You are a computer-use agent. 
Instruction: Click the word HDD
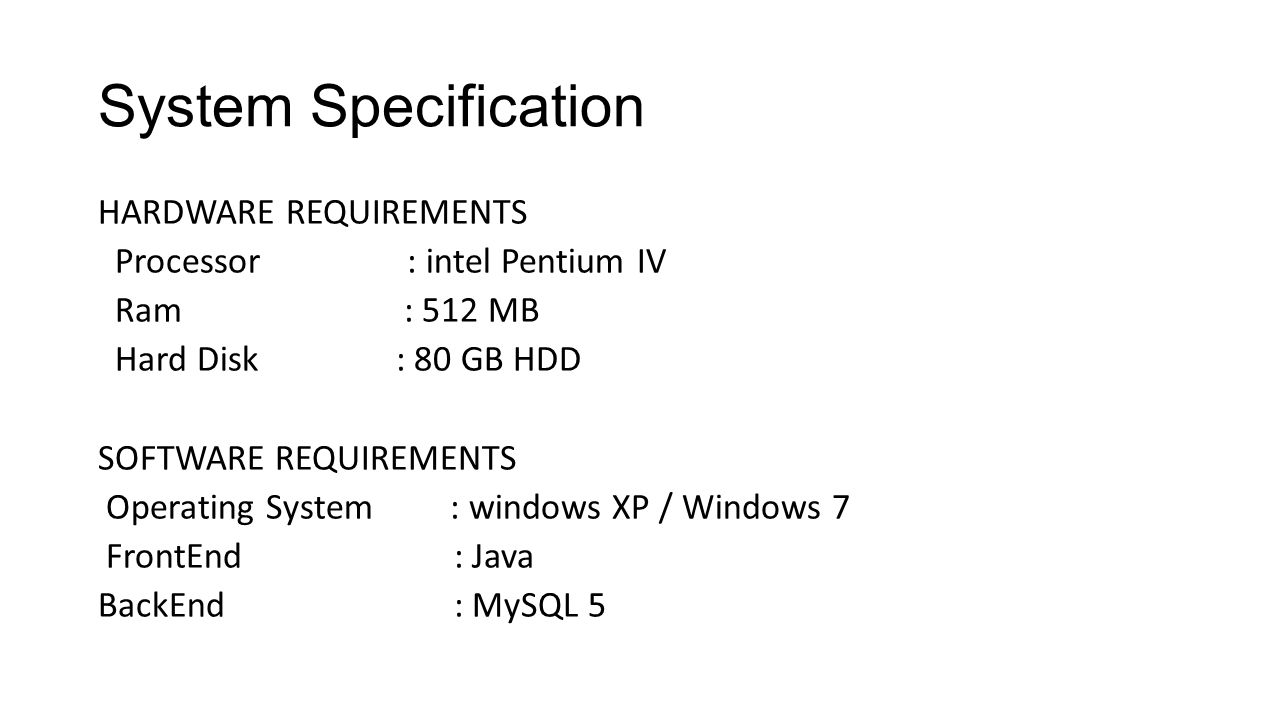point(547,360)
